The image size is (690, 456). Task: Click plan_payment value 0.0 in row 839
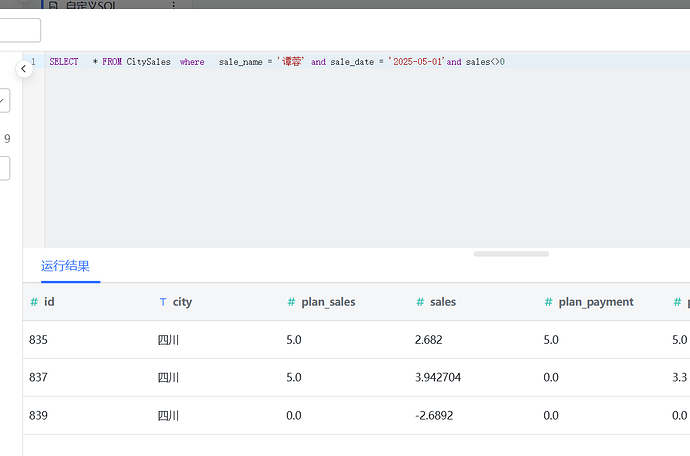pos(551,416)
